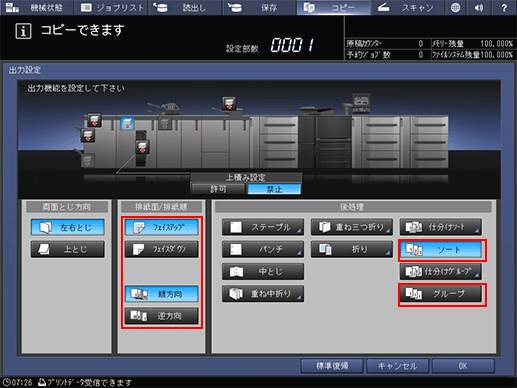
Task: Select the コピー tab
Action: (333, 7)
